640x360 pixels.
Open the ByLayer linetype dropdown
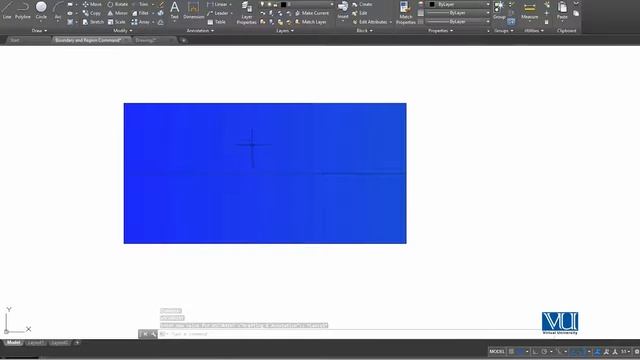click(458, 22)
